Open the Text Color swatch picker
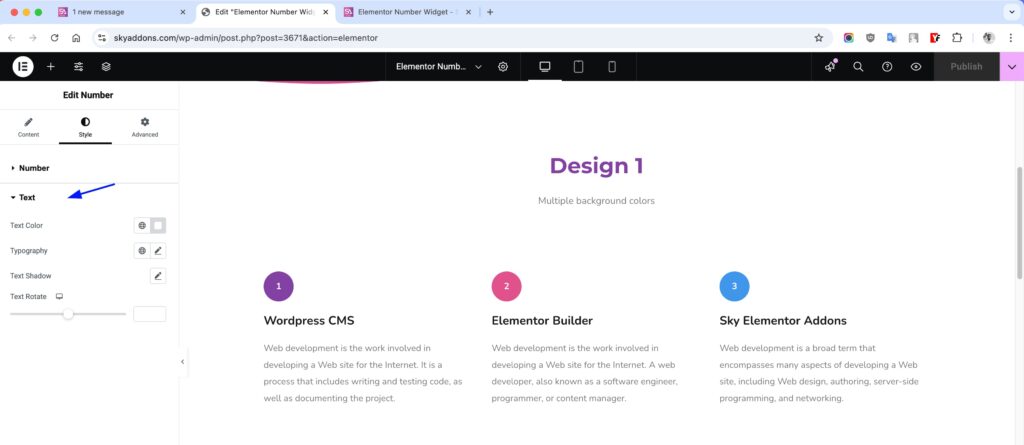This screenshot has width=1024, height=445. point(158,225)
